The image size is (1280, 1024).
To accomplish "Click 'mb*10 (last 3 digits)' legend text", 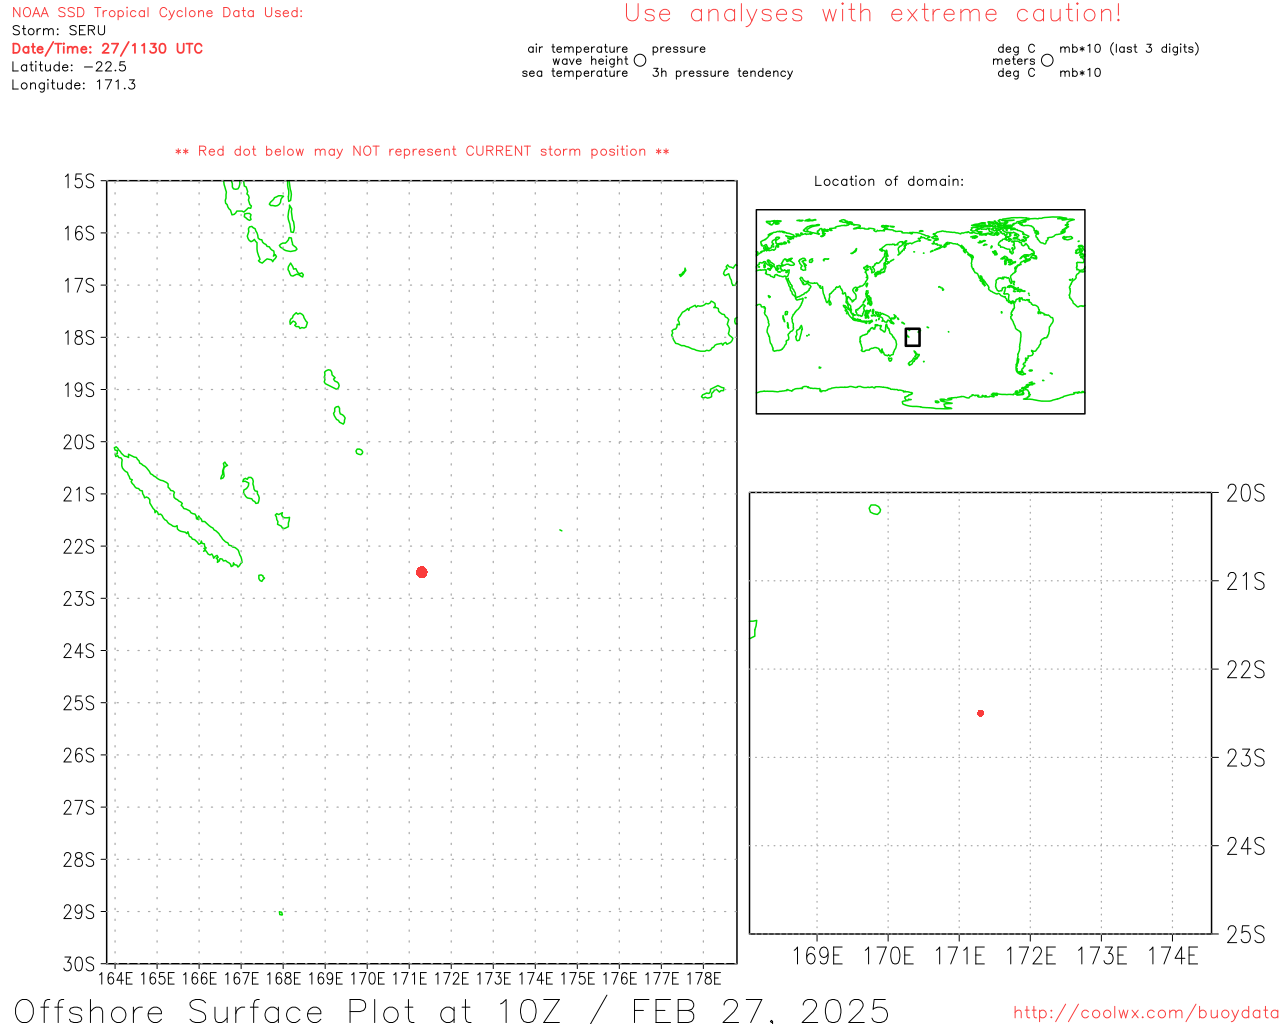I will (1129, 48).
